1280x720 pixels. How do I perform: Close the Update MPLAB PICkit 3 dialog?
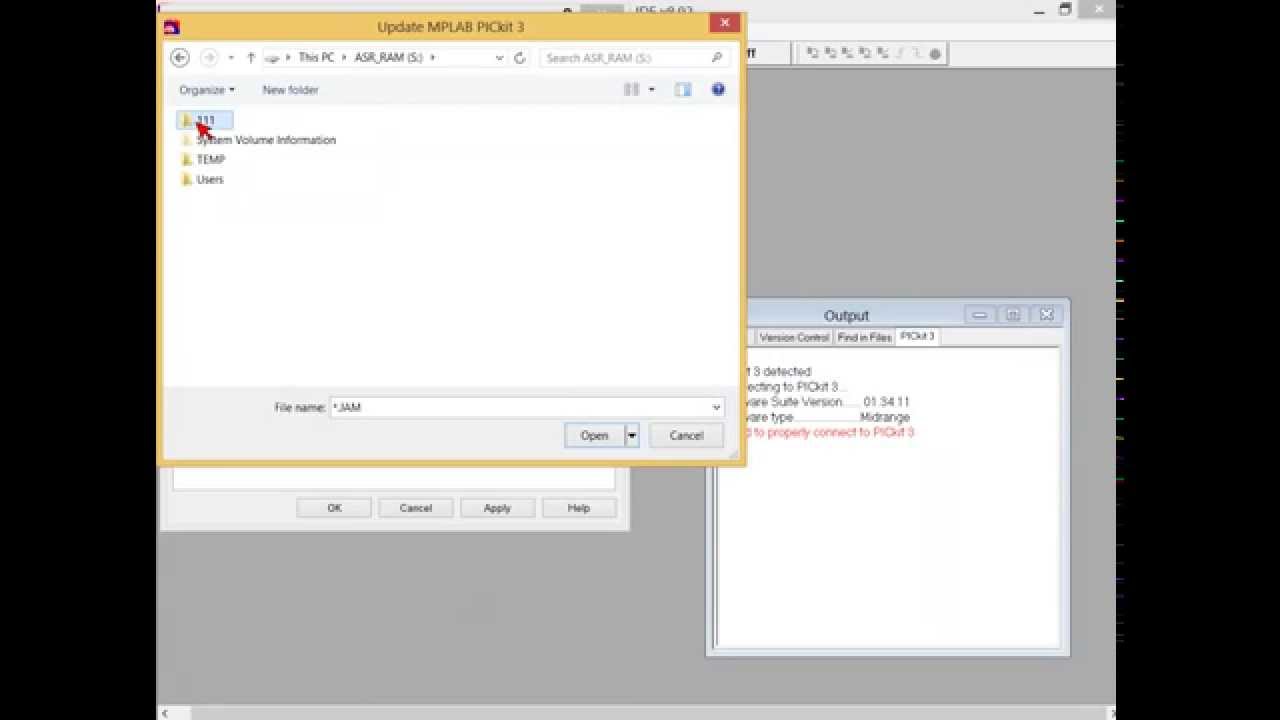pyautogui.click(x=725, y=23)
